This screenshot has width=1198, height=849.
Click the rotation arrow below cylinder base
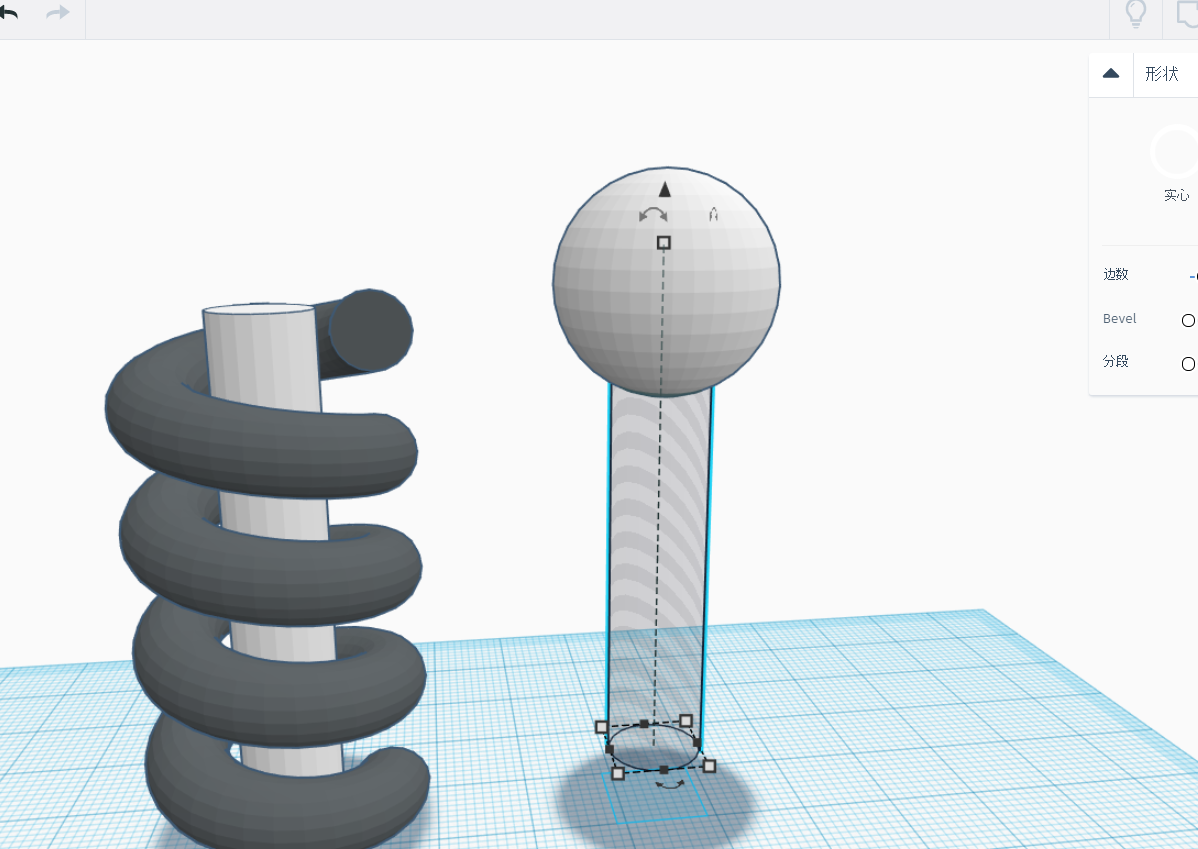pos(670,784)
